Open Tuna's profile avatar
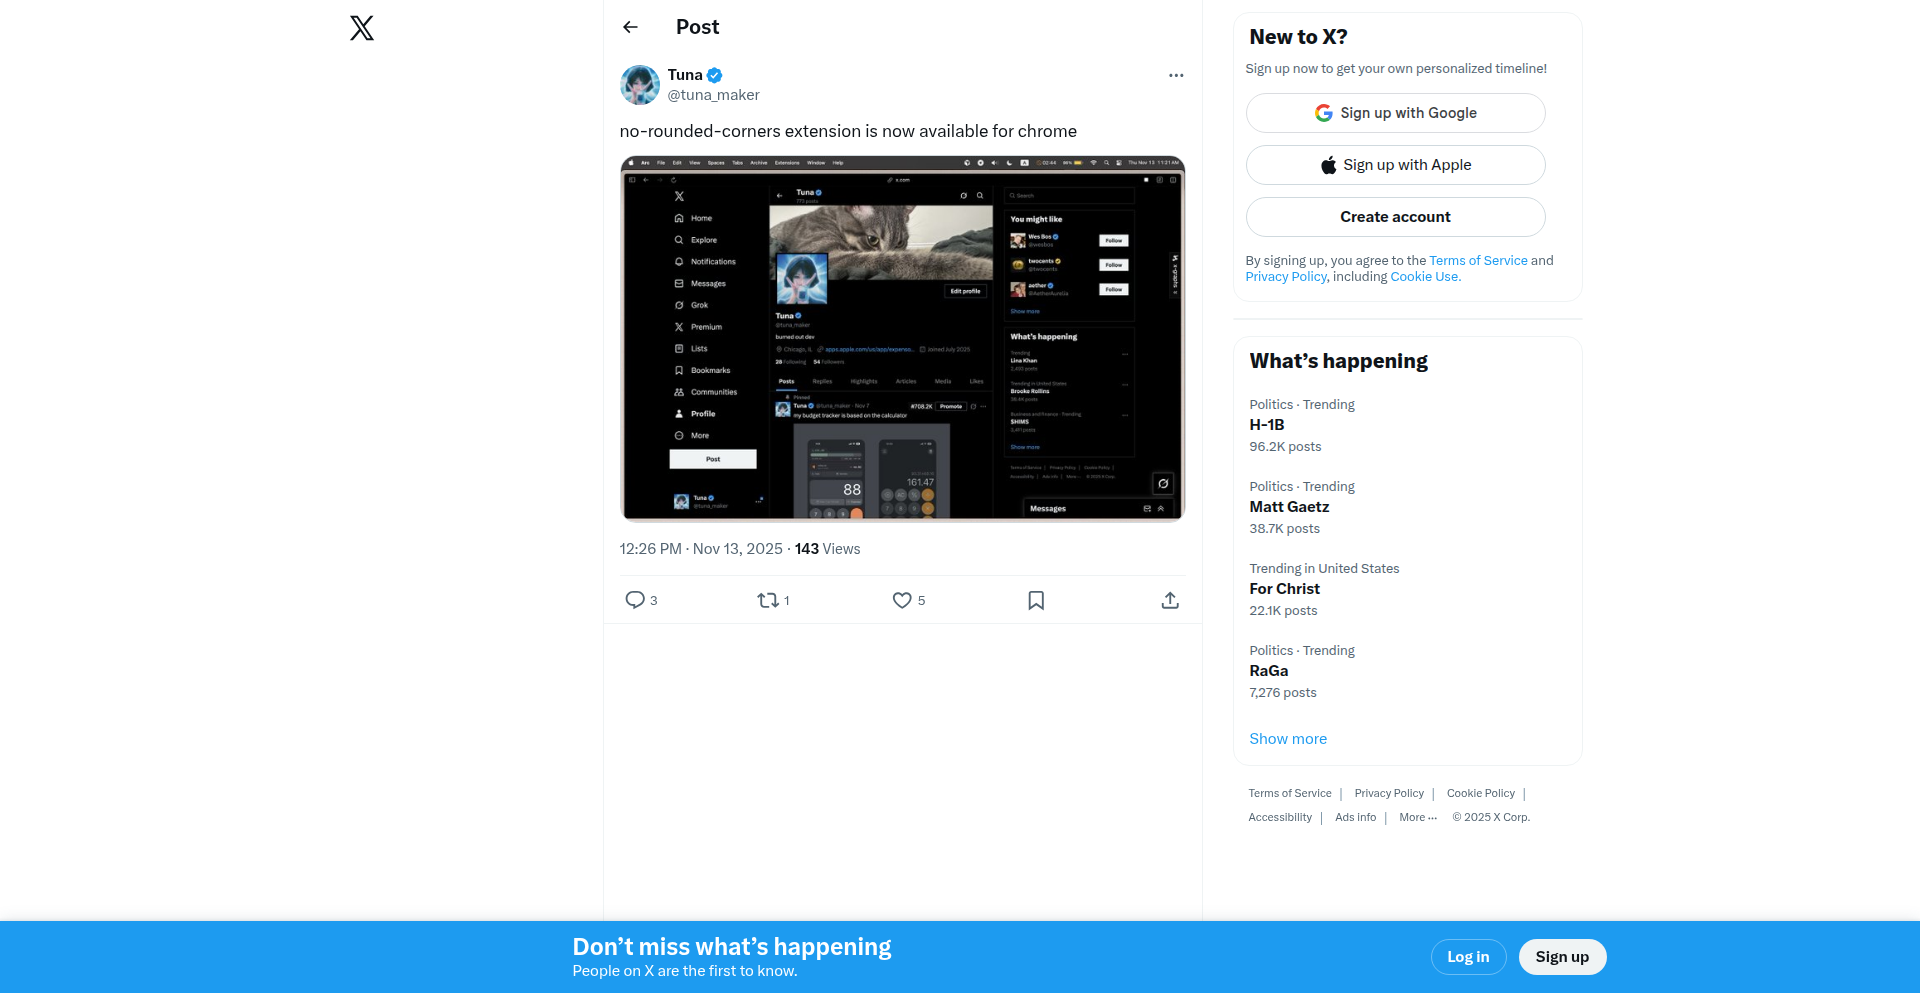This screenshot has width=1920, height=993. (x=640, y=85)
